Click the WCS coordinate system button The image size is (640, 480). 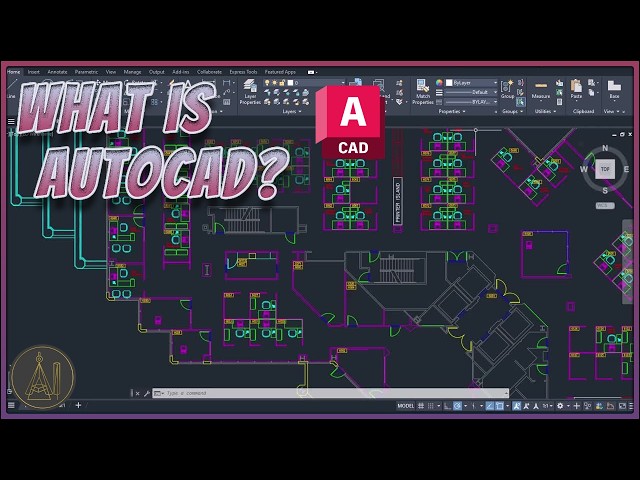coord(604,206)
